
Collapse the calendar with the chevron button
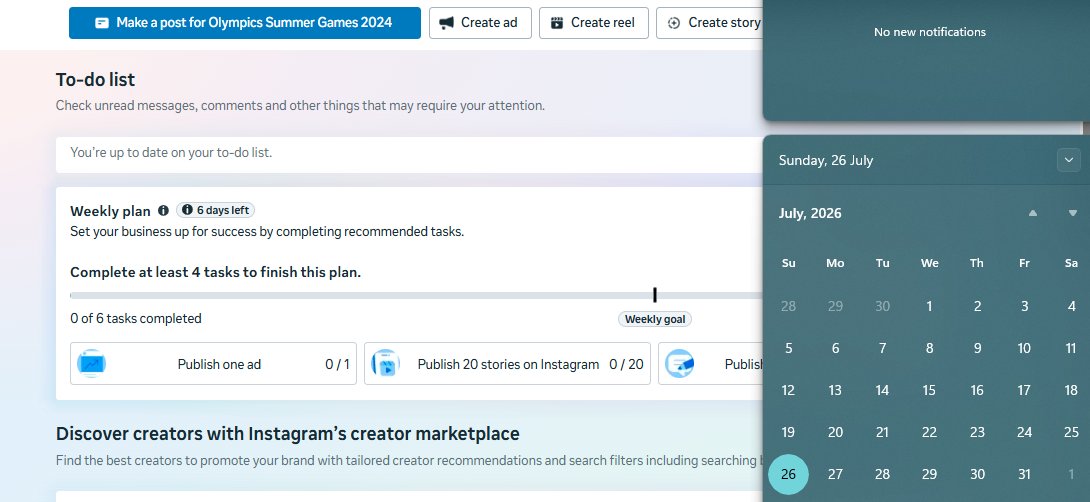point(1068,160)
